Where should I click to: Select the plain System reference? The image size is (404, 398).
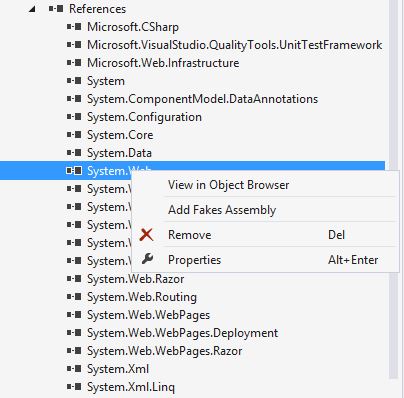[106, 81]
